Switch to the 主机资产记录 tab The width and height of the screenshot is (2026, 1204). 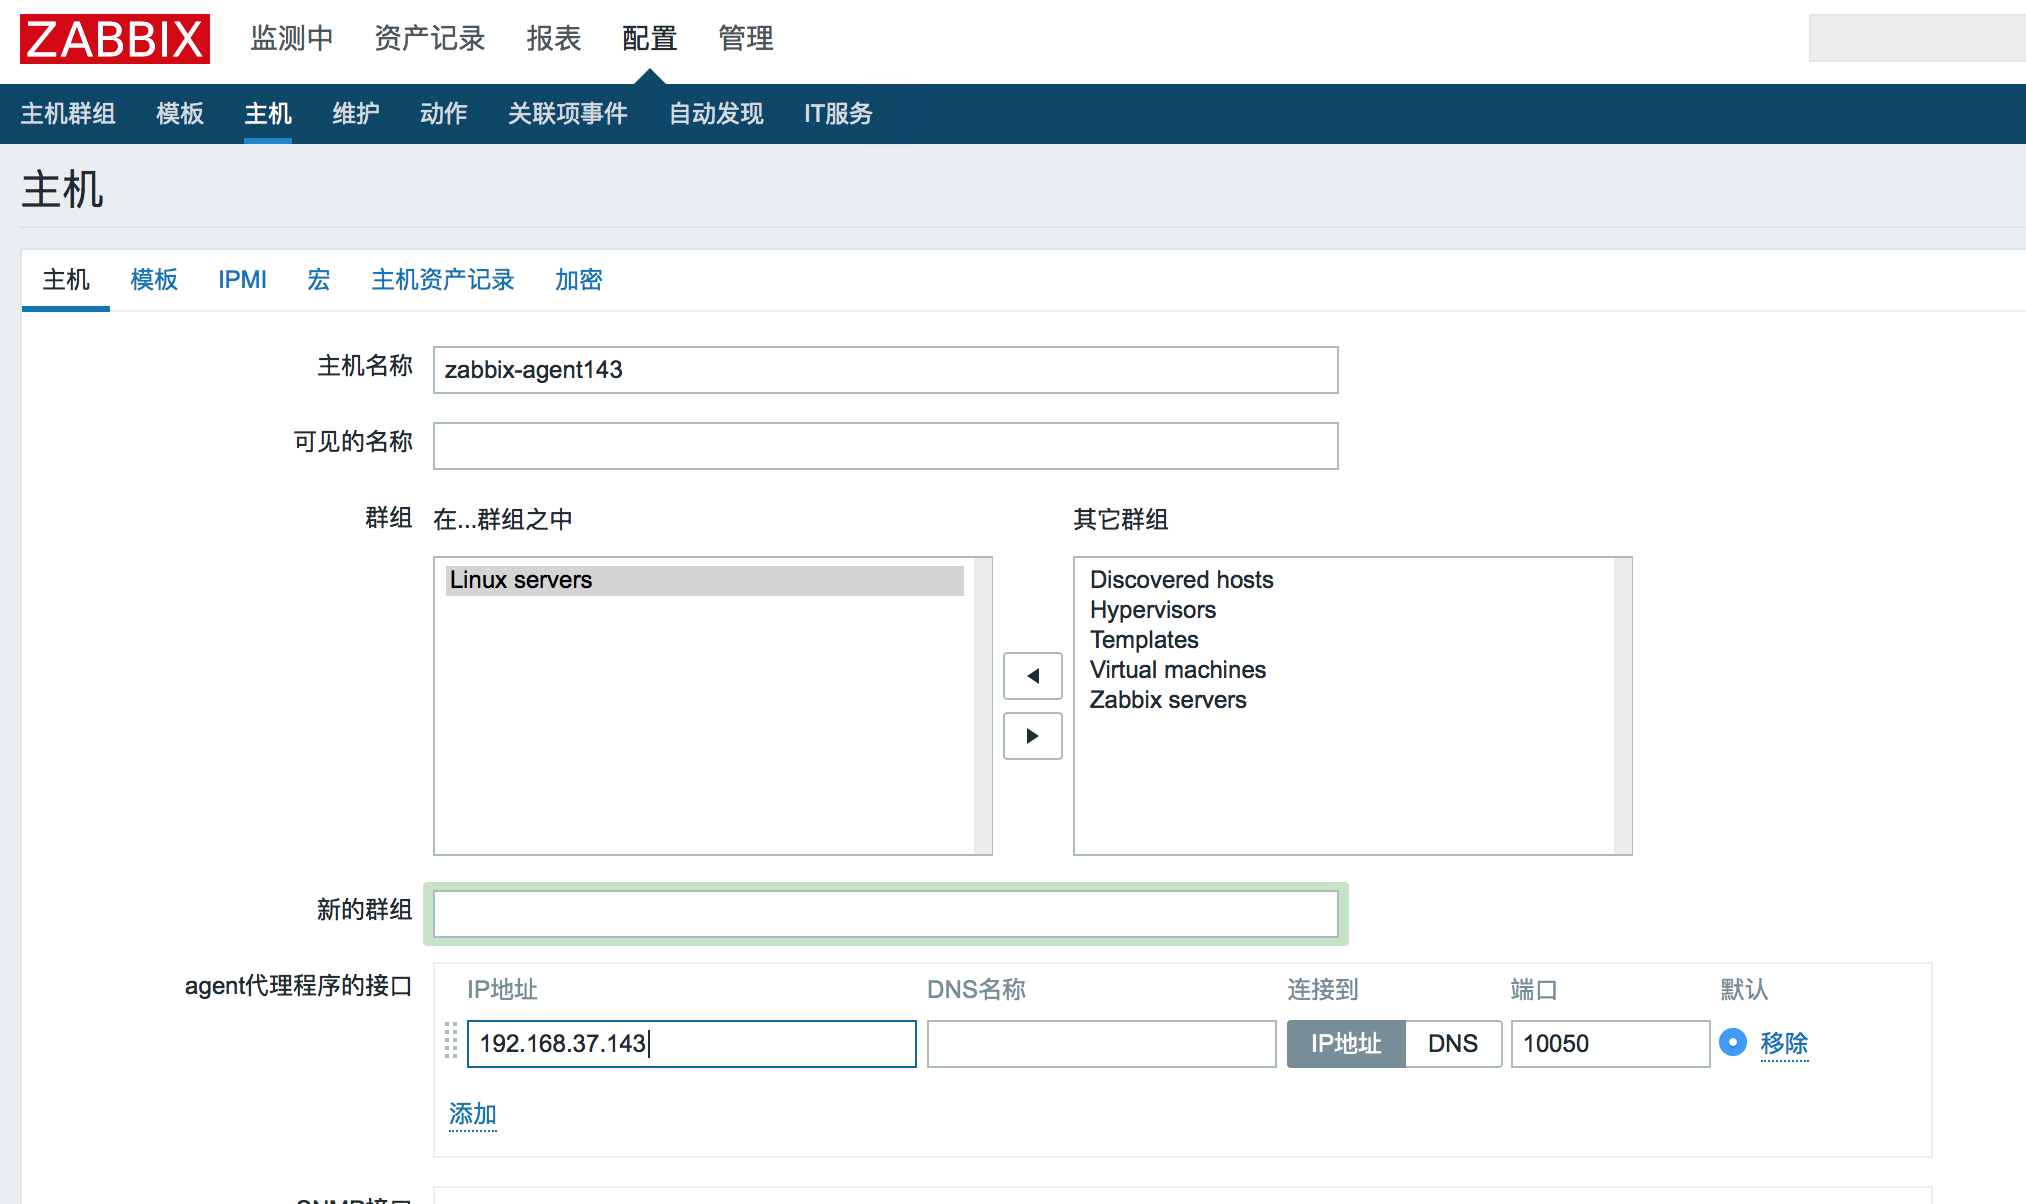pos(443,280)
